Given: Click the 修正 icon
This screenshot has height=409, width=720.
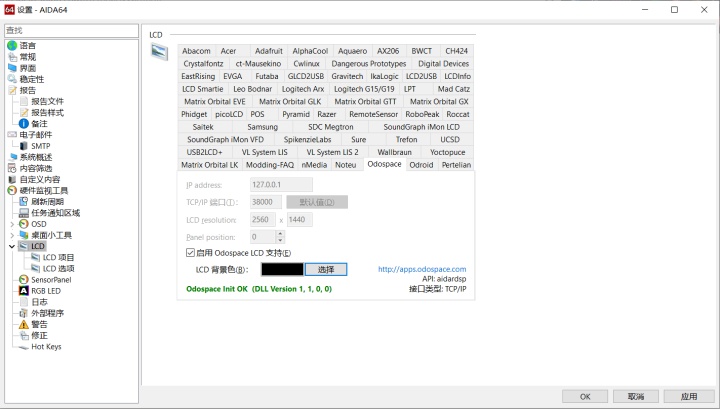Looking at the screenshot, I should (24, 336).
